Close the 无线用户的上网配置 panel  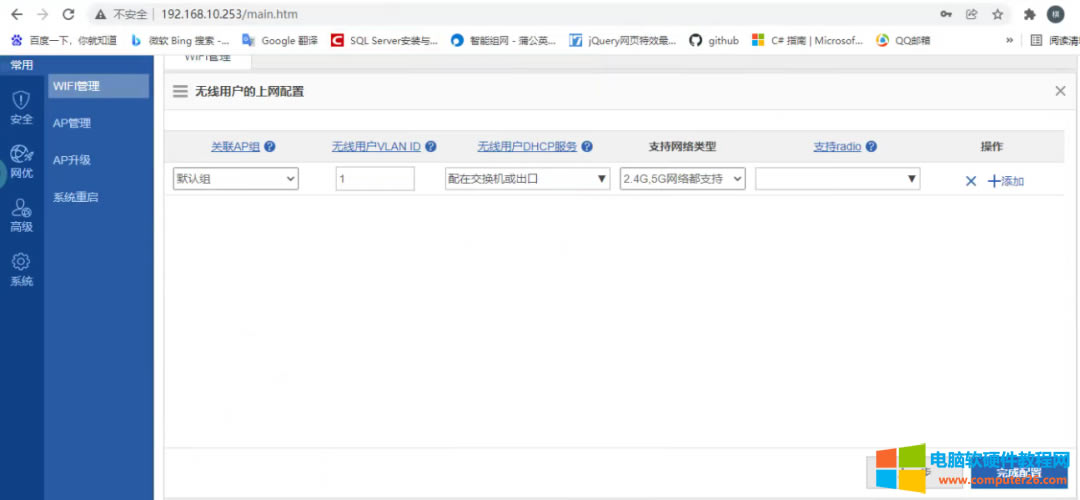[1060, 91]
